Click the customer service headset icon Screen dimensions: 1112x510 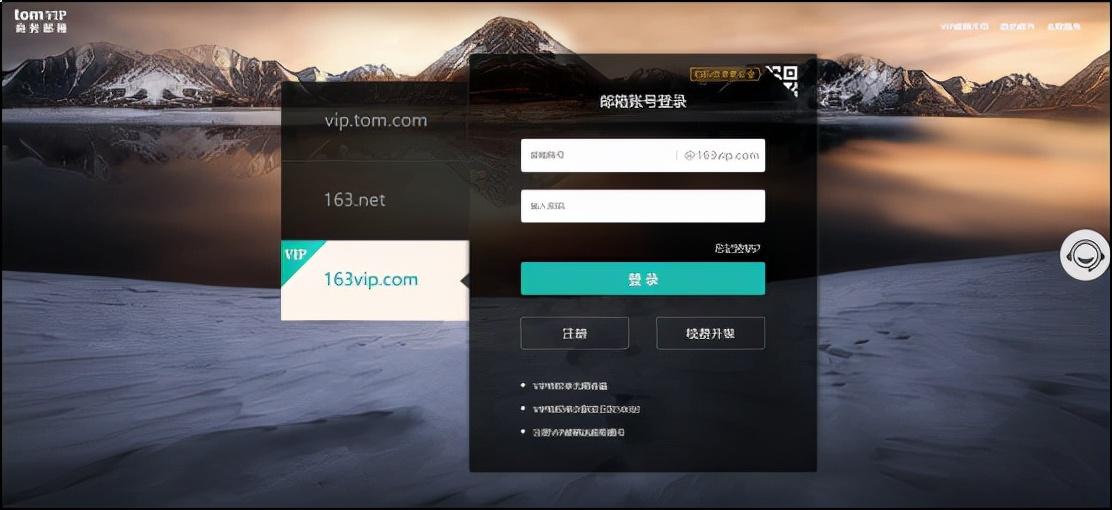coord(1084,255)
